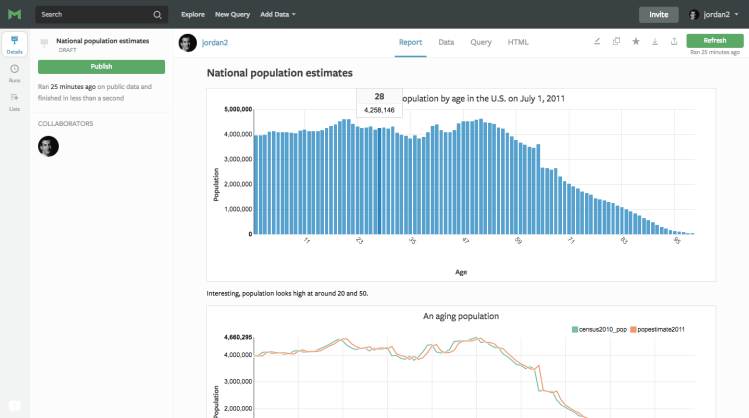Open the Details sidebar panel icon
Image resolution: width=749 pixels, height=418 pixels.
[x=14, y=44]
